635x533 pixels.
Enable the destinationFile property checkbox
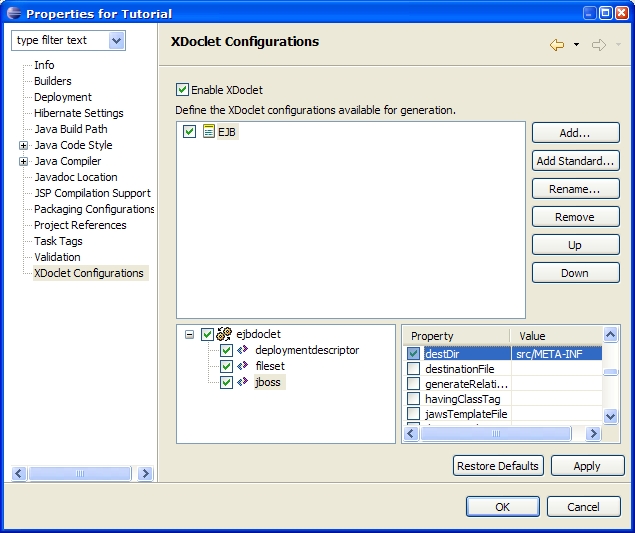coord(413,369)
